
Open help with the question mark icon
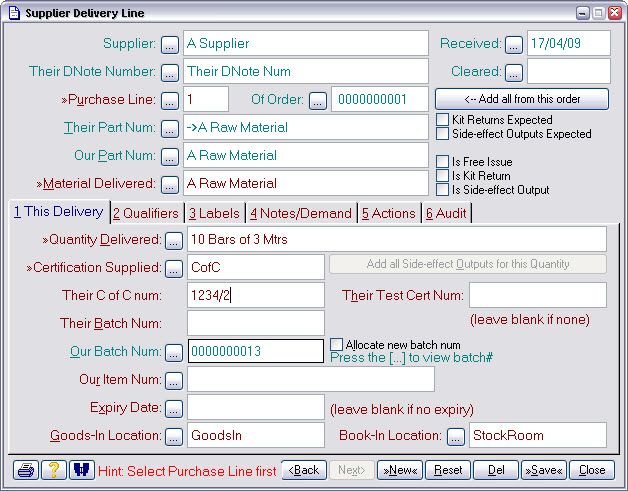pyautogui.click(x=52, y=470)
